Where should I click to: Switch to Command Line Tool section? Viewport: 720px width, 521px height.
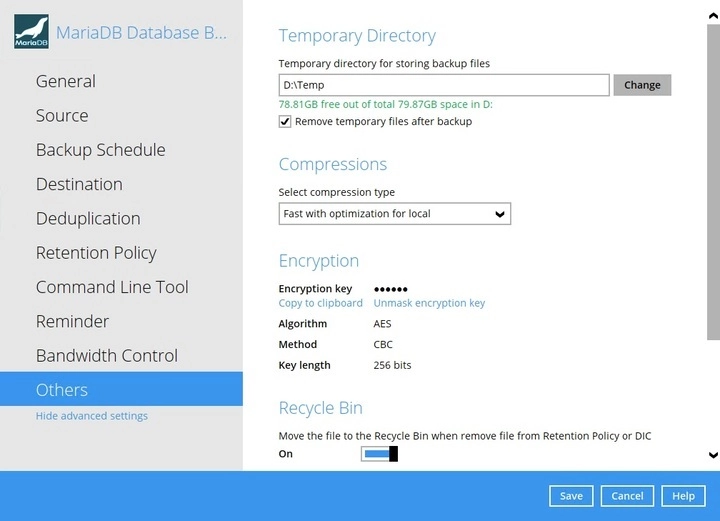pos(112,287)
